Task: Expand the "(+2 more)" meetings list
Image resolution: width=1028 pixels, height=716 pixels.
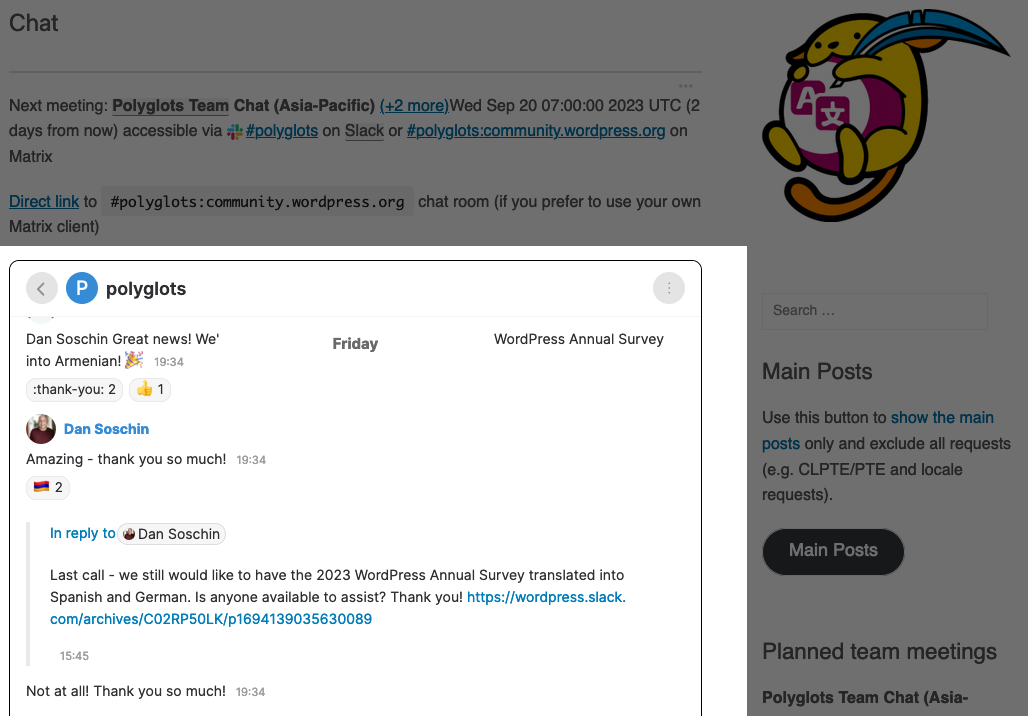Action: (x=414, y=105)
